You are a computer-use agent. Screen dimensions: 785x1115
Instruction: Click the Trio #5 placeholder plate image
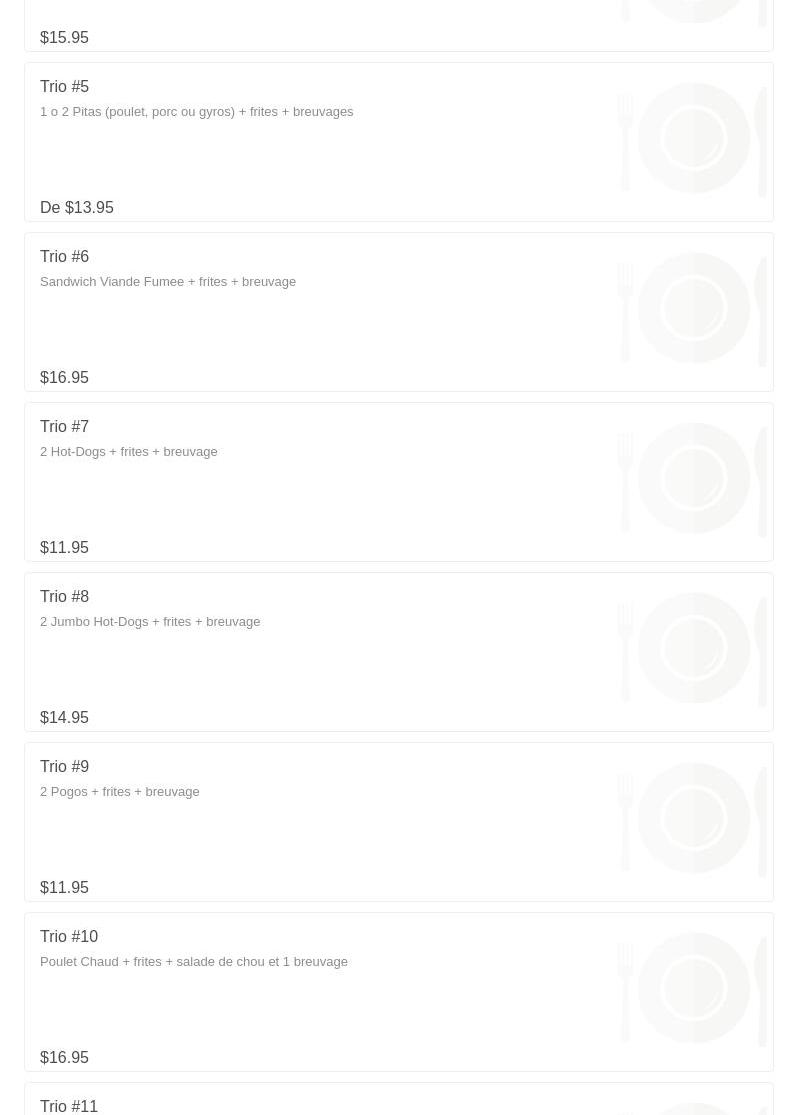tap(693, 138)
